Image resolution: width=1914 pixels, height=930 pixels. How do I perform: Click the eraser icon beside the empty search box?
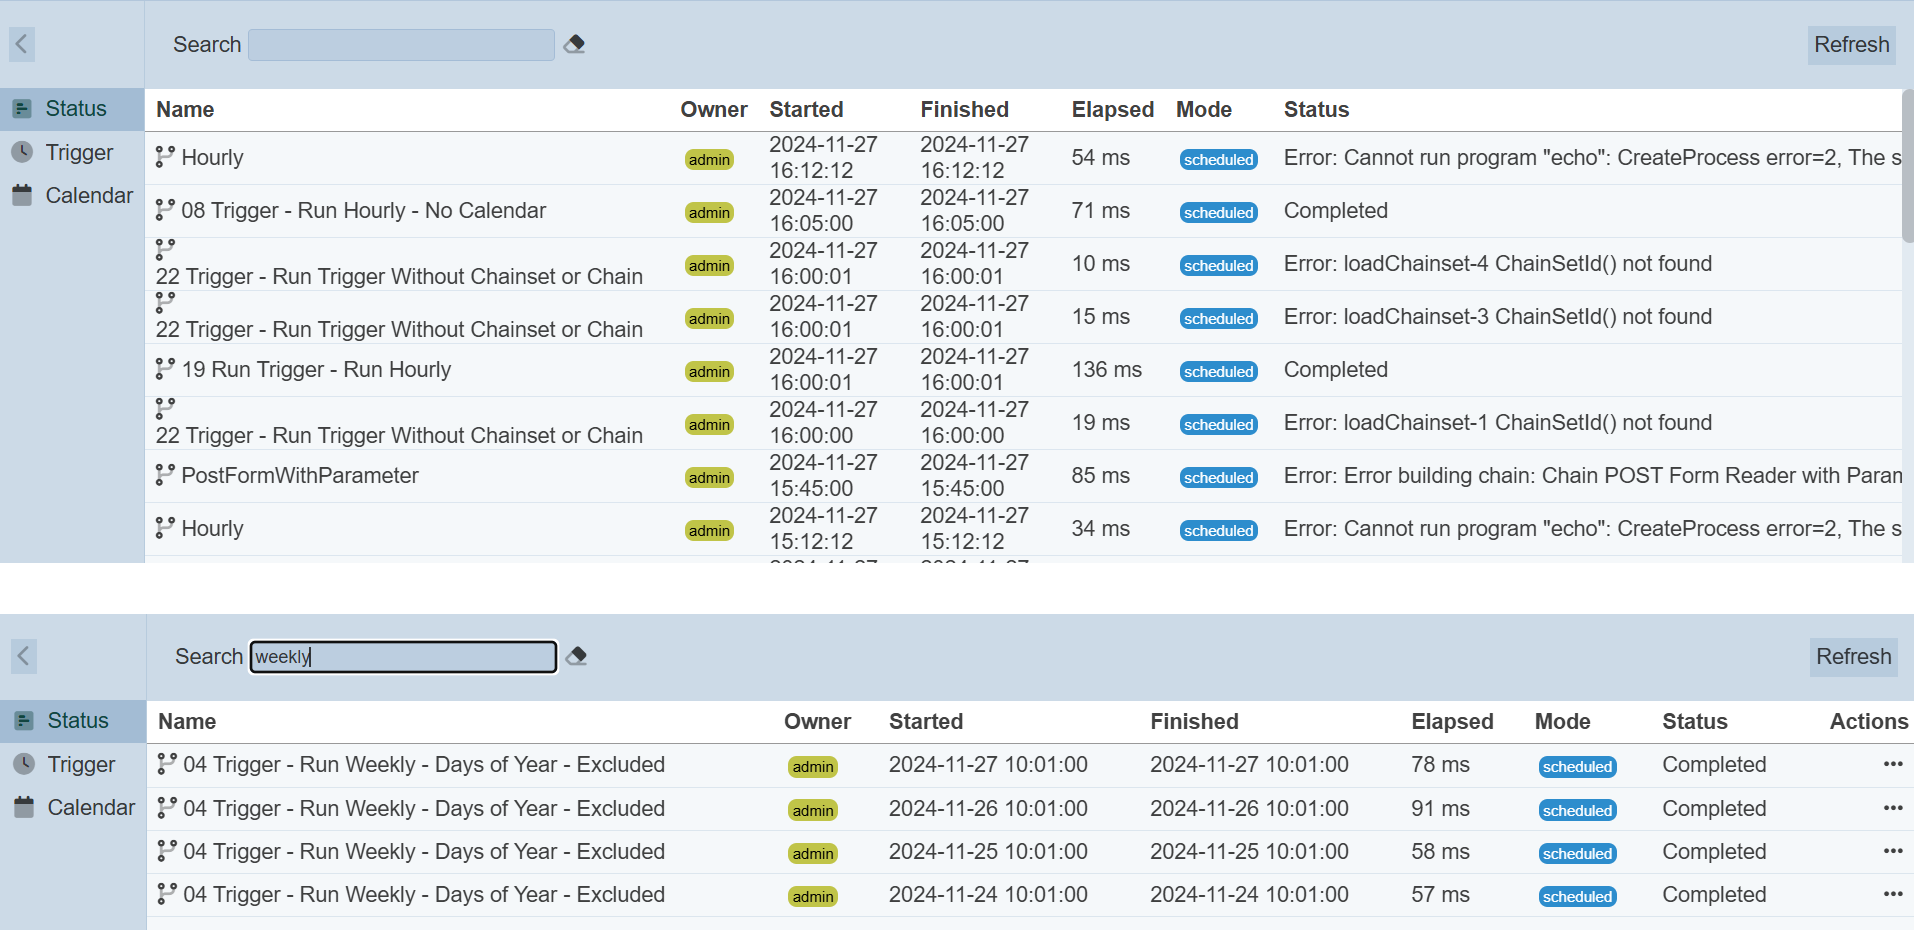coord(574,44)
